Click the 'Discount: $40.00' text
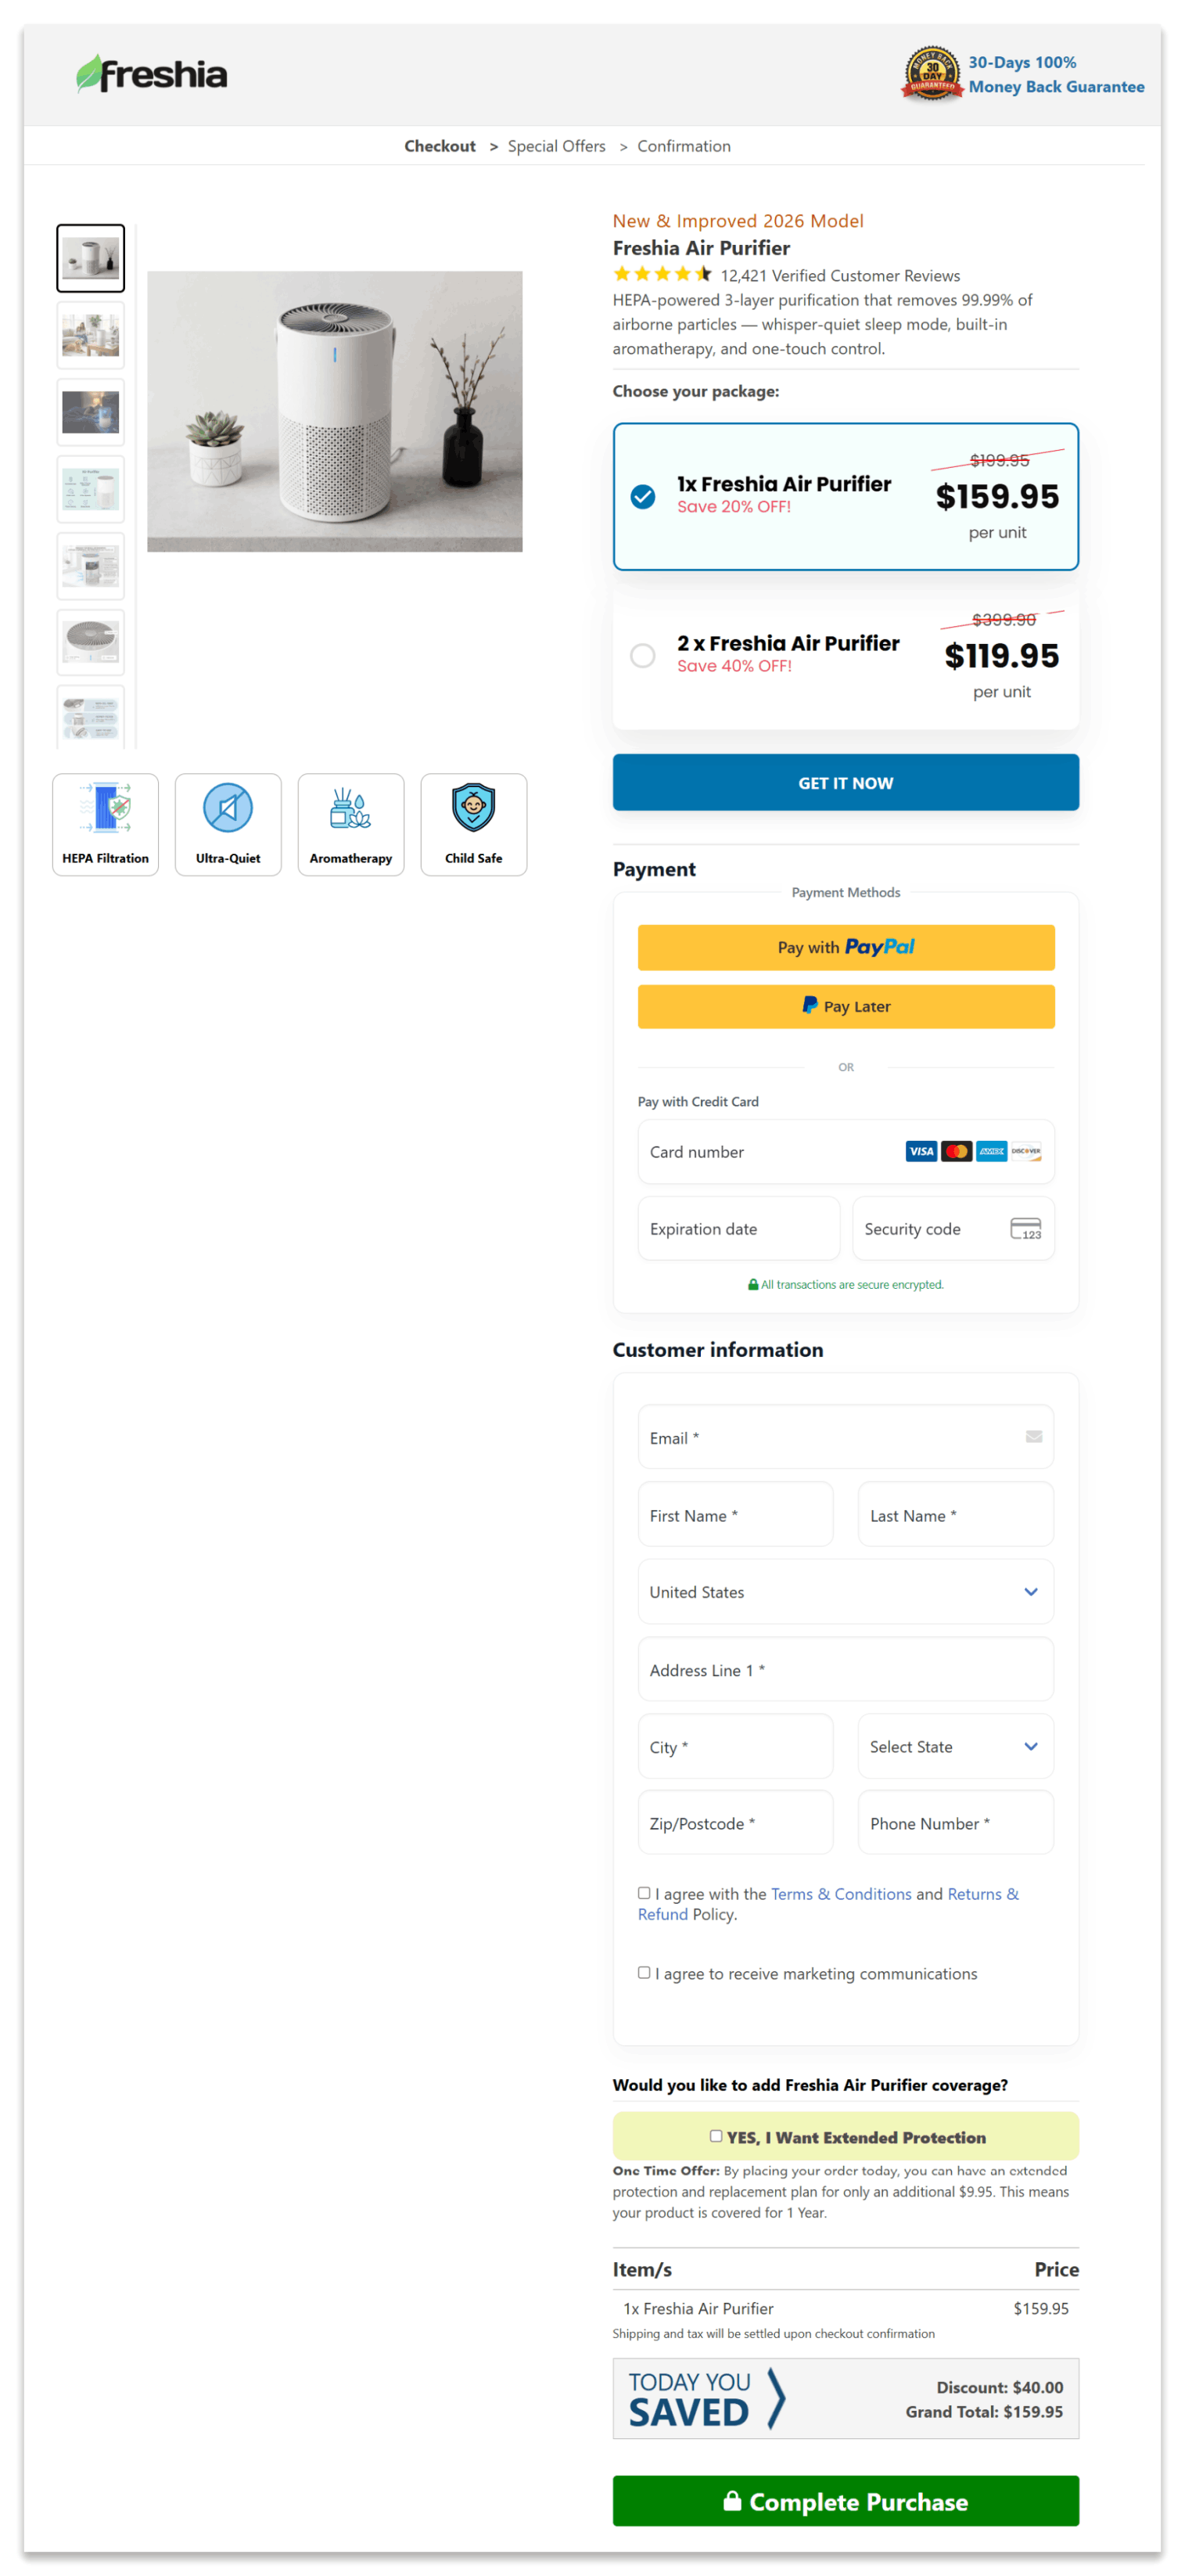 [x=1000, y=2387]
